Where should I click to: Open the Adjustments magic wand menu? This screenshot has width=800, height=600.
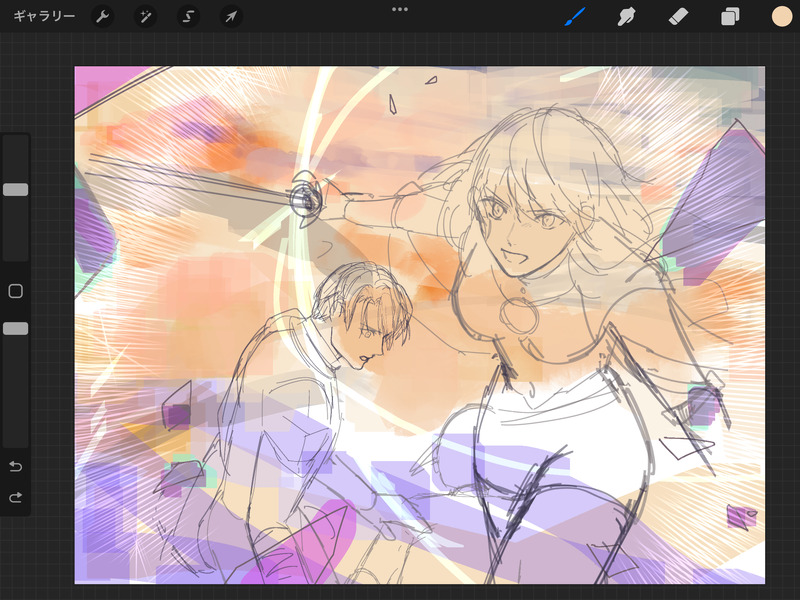coord(145,17)
